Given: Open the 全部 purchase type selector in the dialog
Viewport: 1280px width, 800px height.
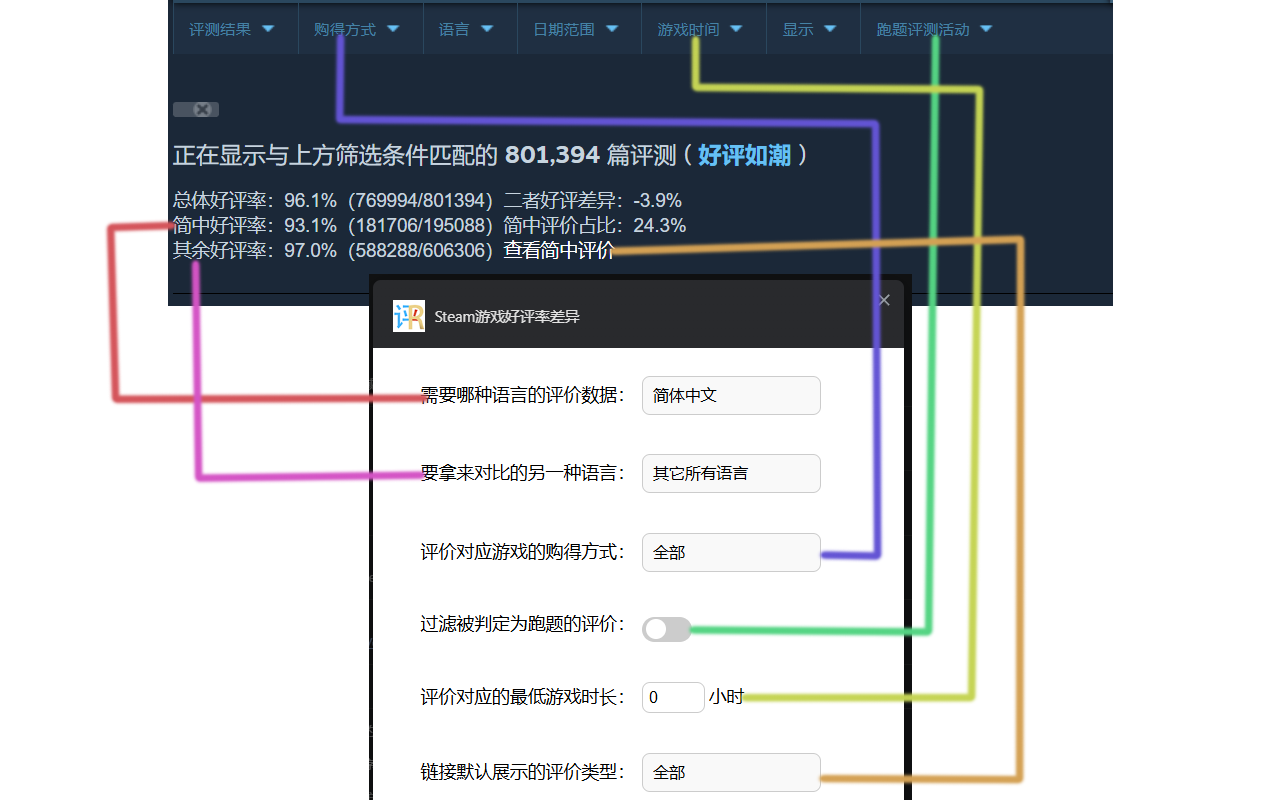Looking at the screenshot, I should coord(731,552).
